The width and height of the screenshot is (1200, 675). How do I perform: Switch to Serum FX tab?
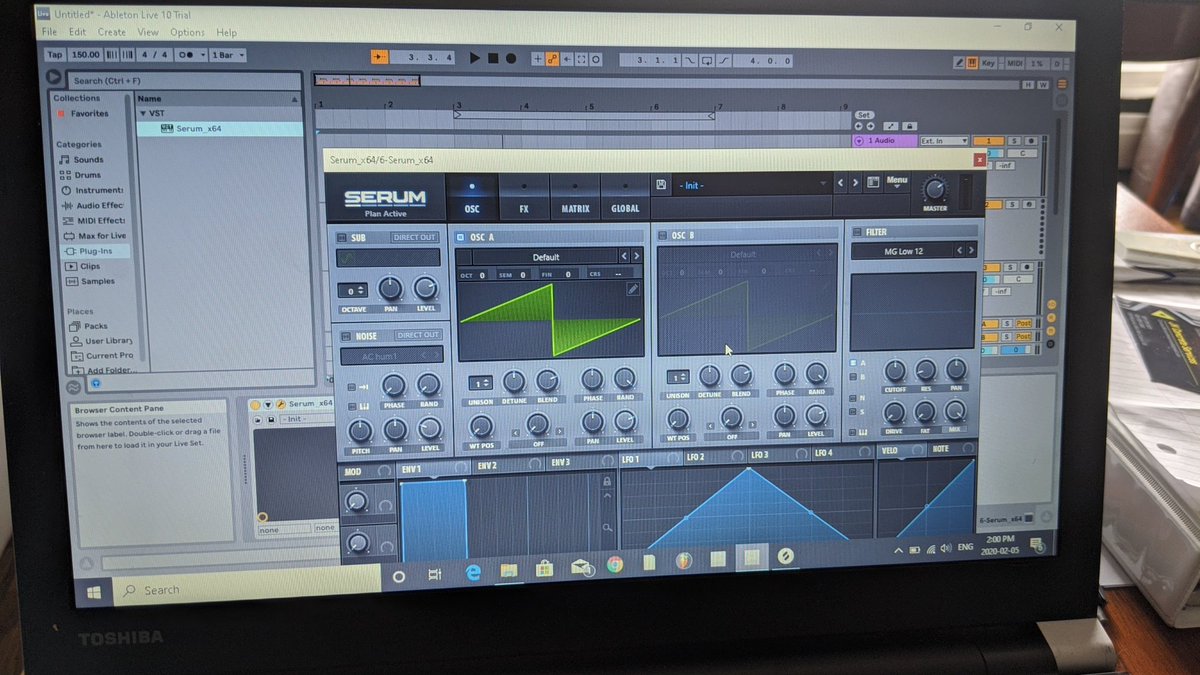523,197
